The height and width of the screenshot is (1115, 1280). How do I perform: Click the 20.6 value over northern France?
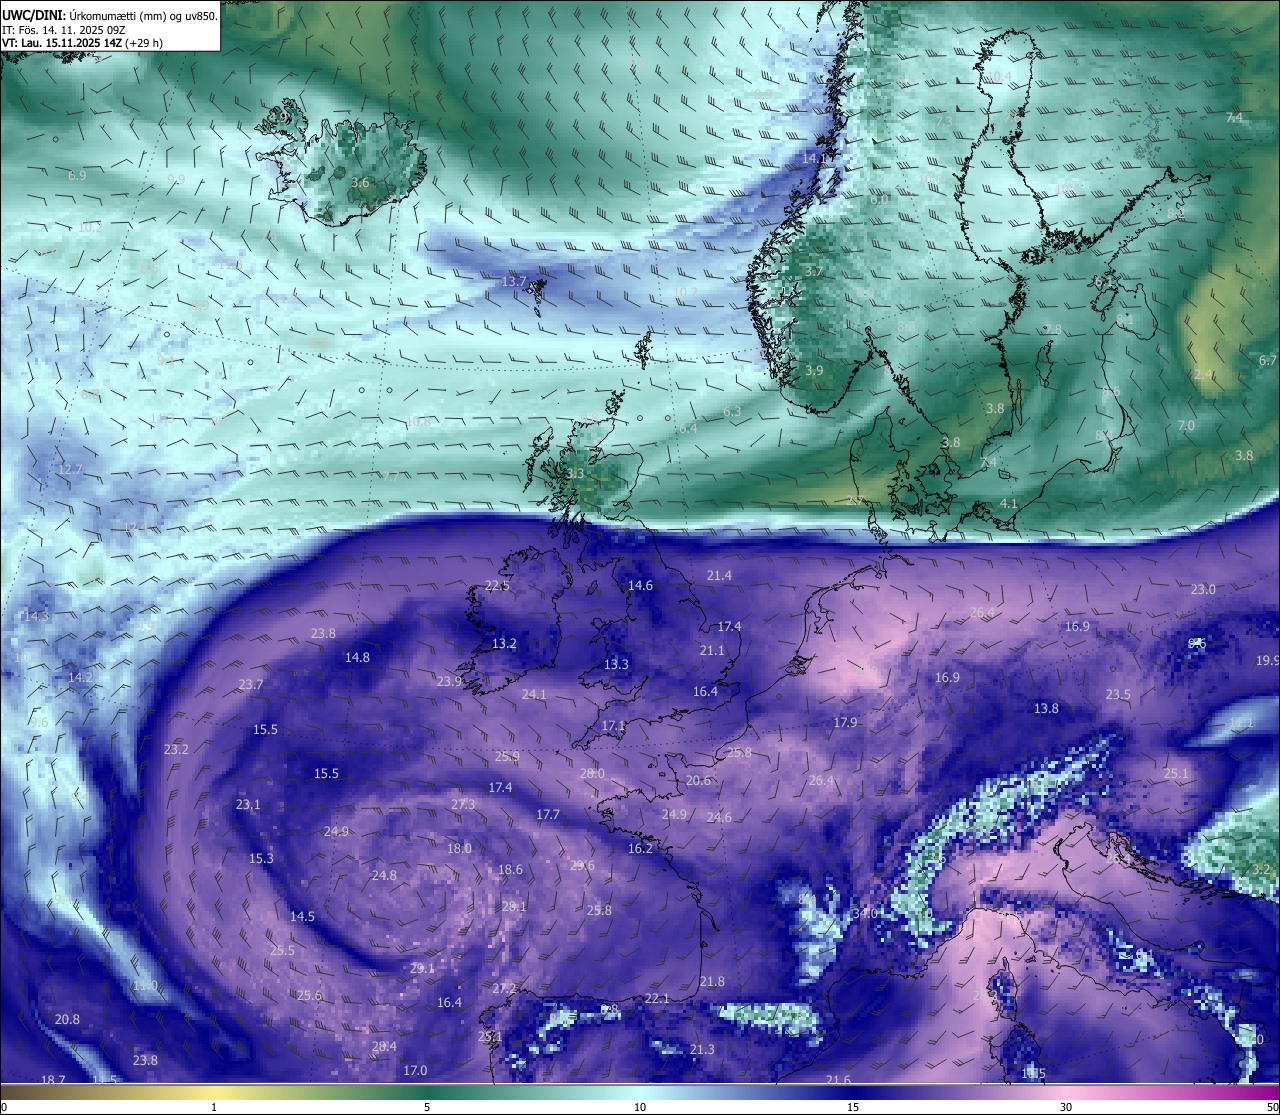click(x=698, y=781)
